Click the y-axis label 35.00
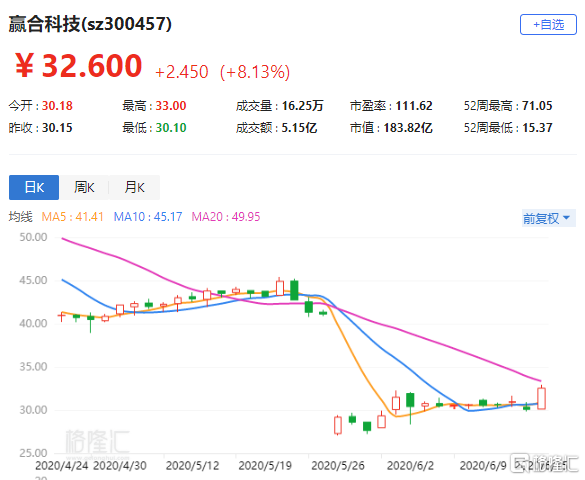Viewport: 585px width, 480px height. [33, 367]
